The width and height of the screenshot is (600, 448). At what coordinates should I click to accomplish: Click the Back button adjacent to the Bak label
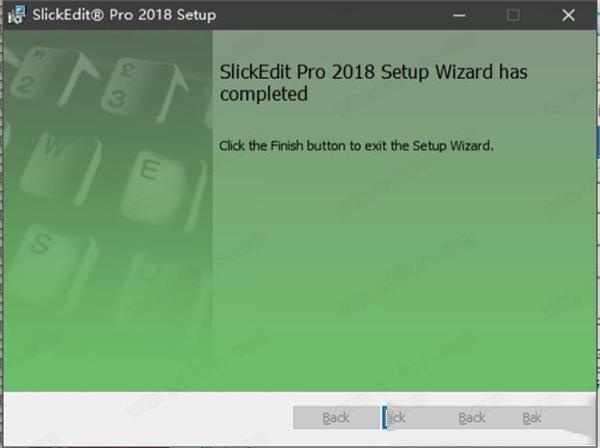pyautogui.click(x=471, y=417)
